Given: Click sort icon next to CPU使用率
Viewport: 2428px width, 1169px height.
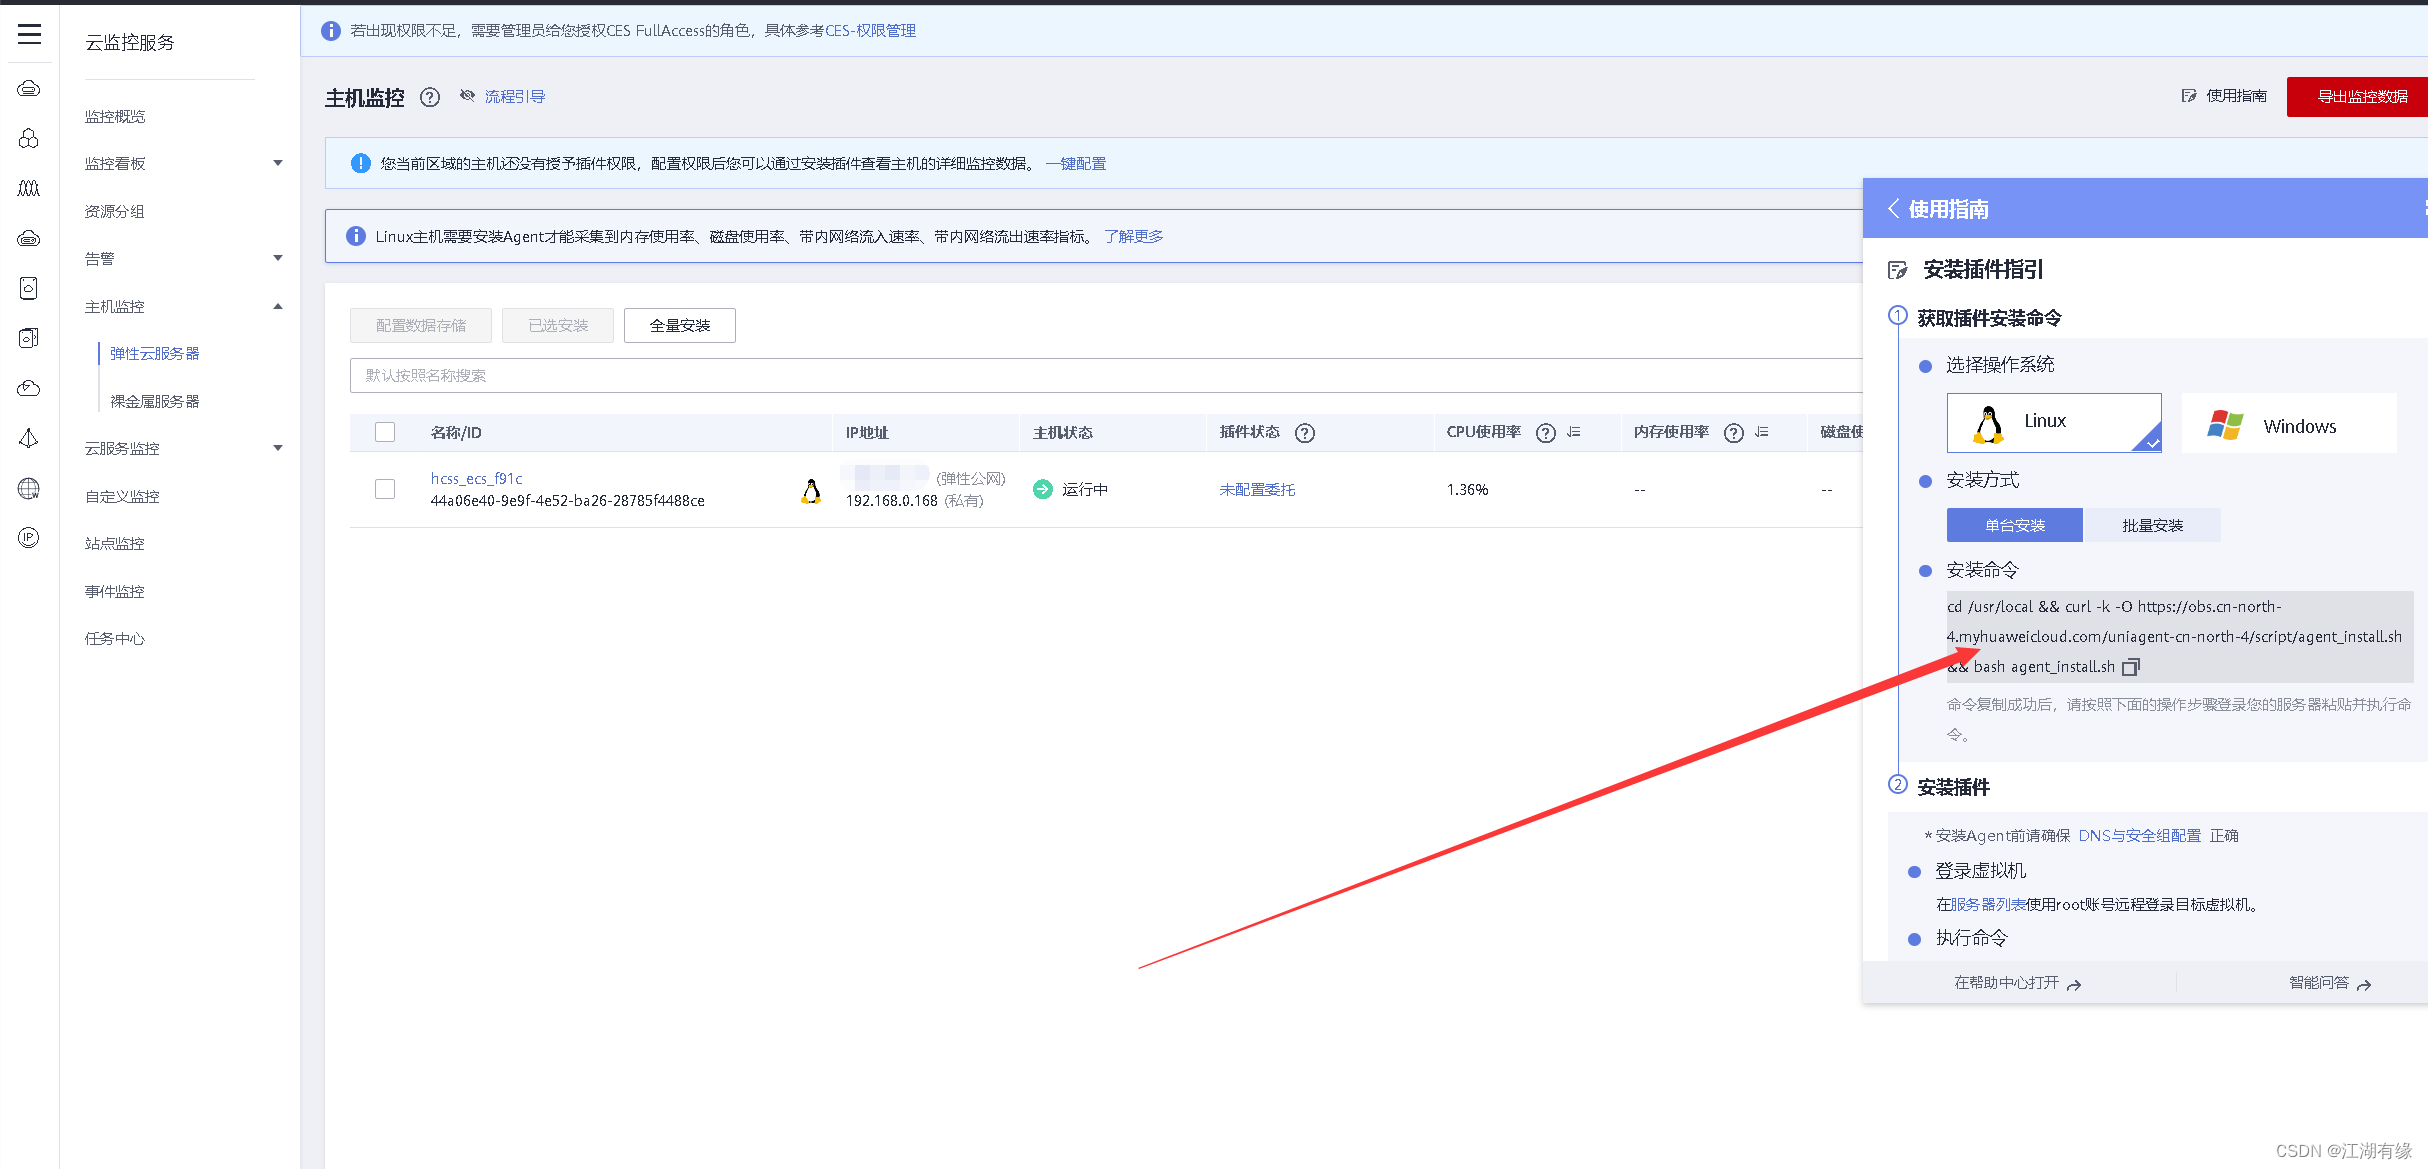Looking at the screenshot, I should (1574, 432).
